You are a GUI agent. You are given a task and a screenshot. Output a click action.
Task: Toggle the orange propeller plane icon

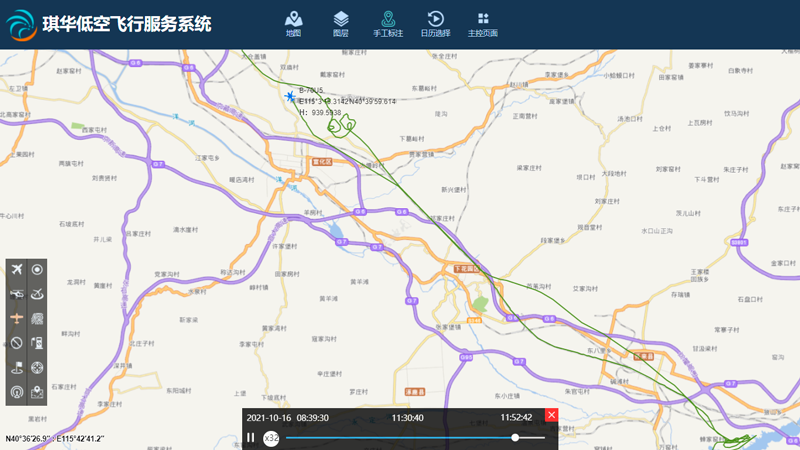(x=16, y=318)
